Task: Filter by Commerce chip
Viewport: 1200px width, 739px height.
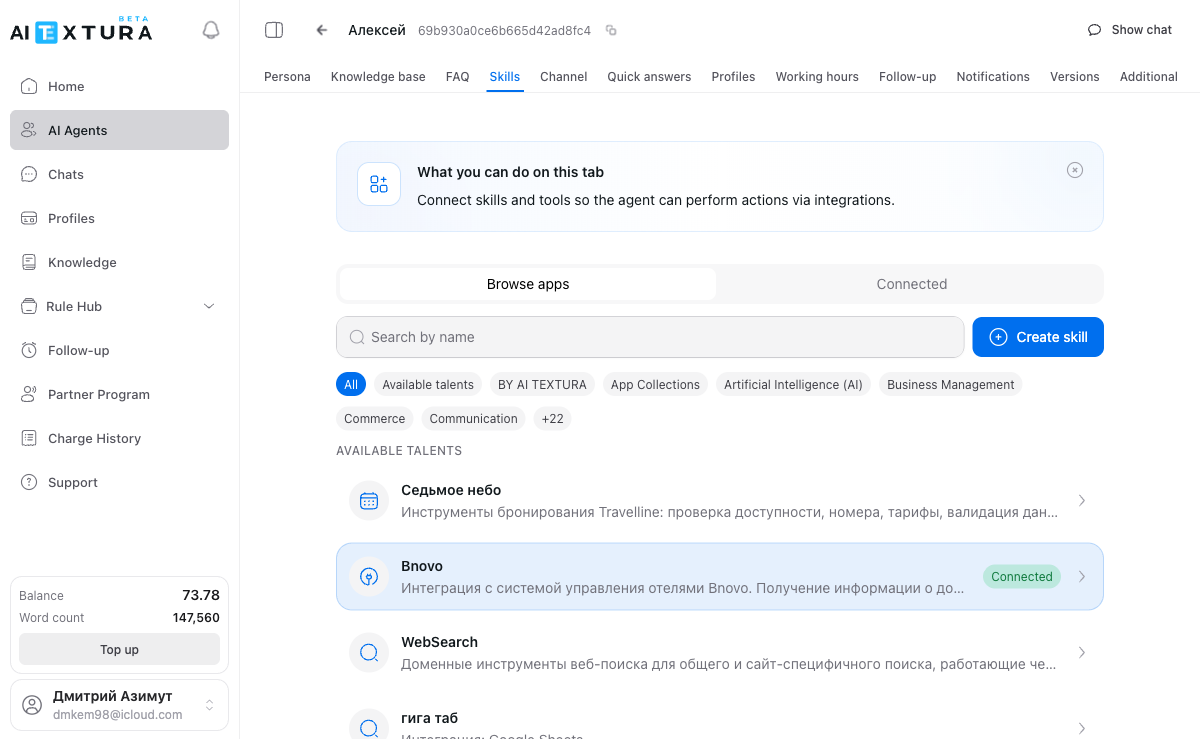Action: pyautogui.click(x=375, y=419)
